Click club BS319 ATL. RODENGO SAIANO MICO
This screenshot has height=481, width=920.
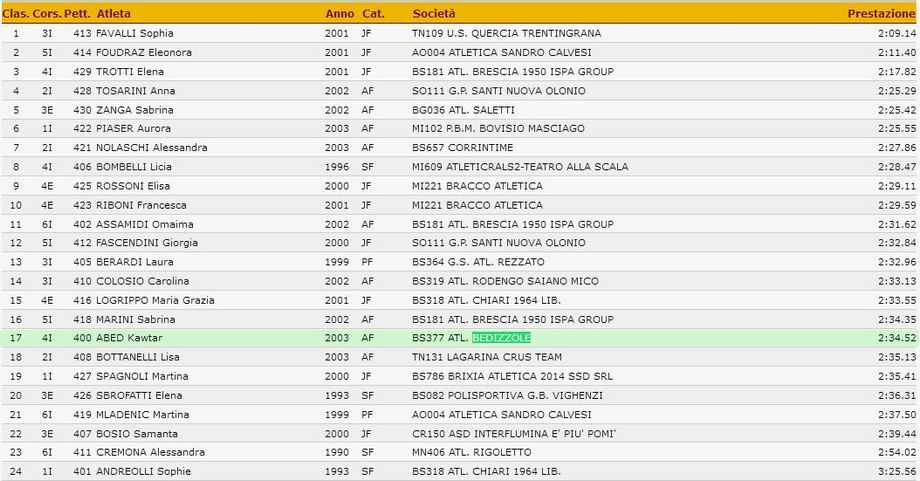(505, 281)
